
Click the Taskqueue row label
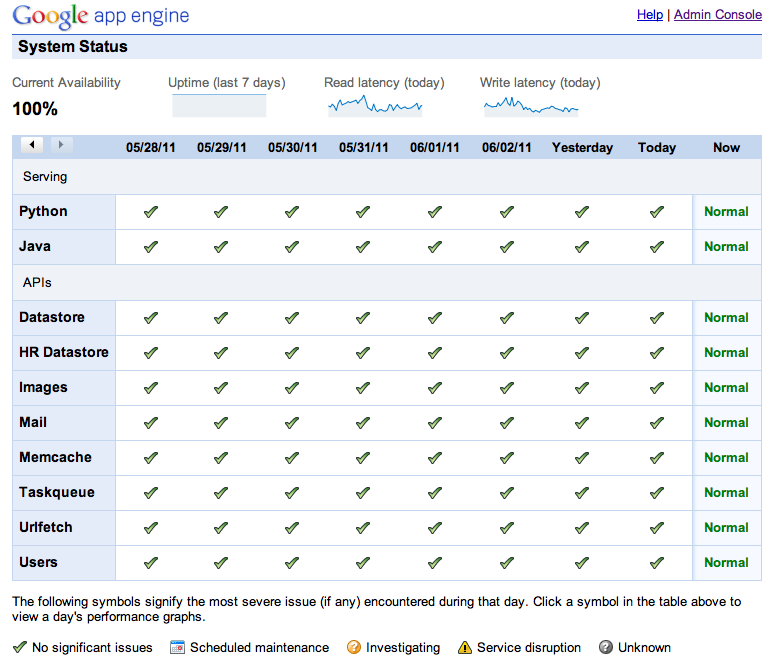click(x=57, y=493)
